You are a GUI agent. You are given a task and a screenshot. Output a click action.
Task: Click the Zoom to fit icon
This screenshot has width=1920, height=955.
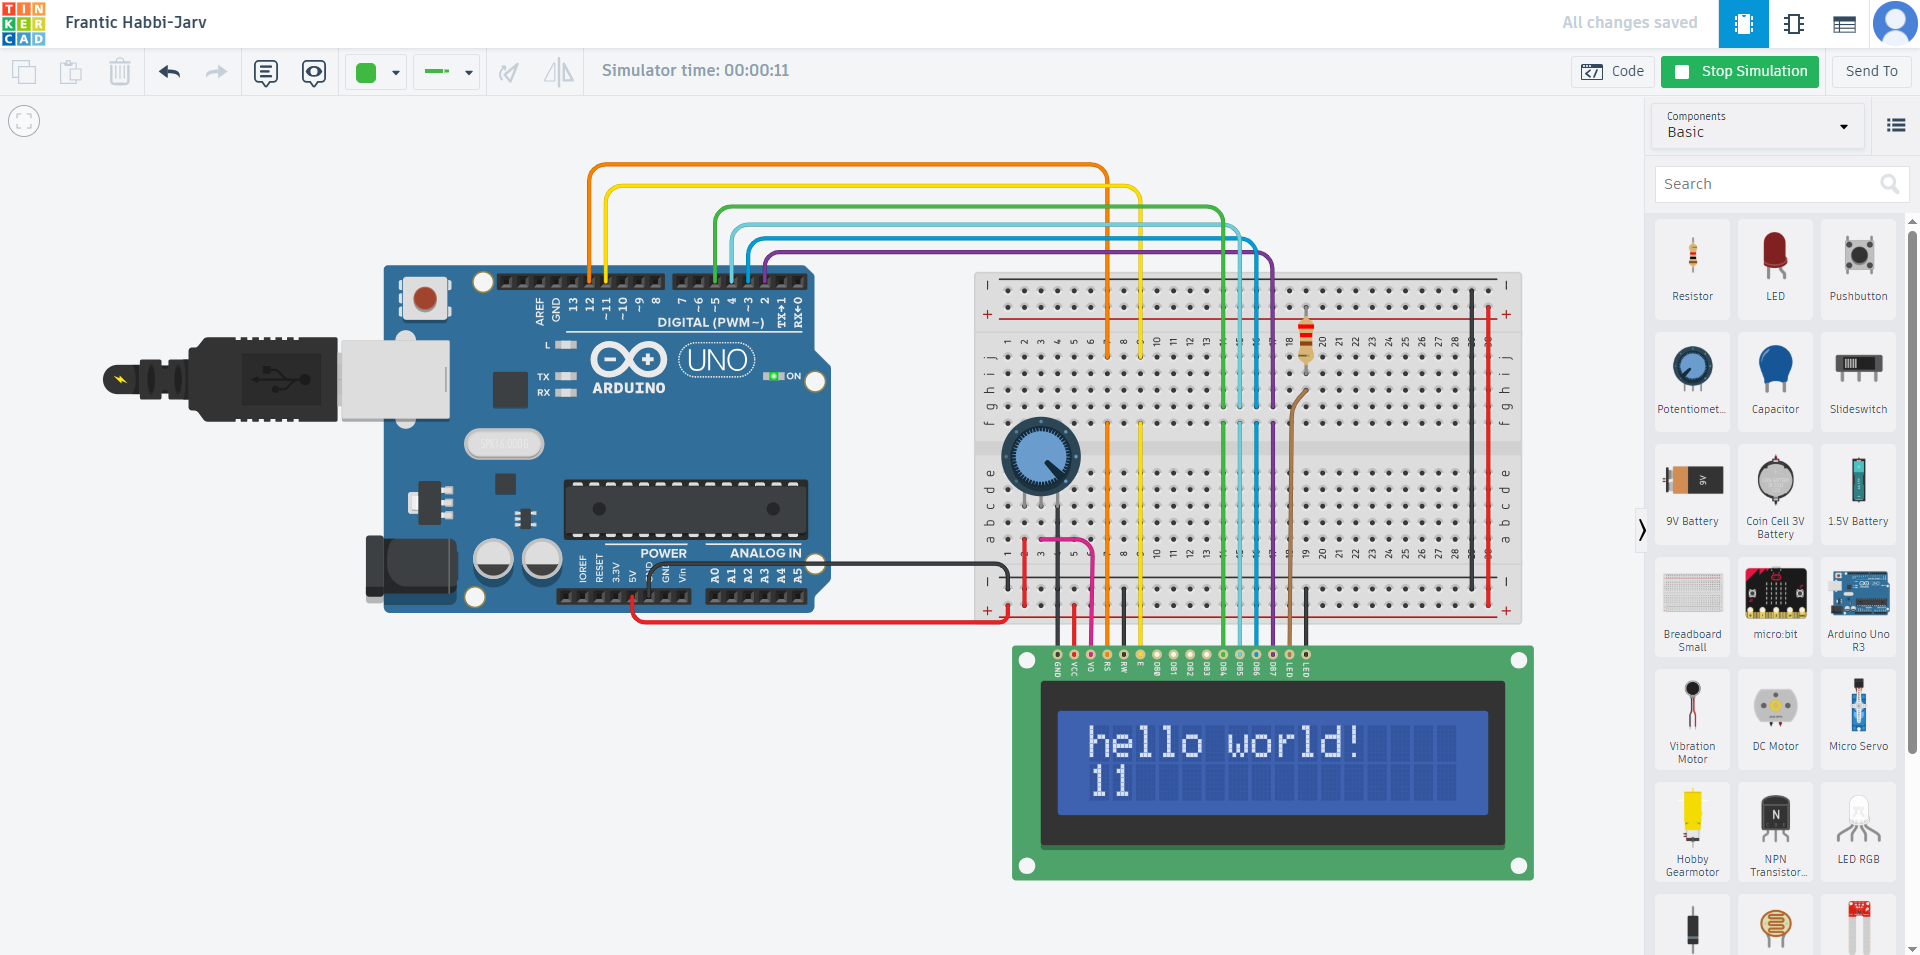click(24, 122)
